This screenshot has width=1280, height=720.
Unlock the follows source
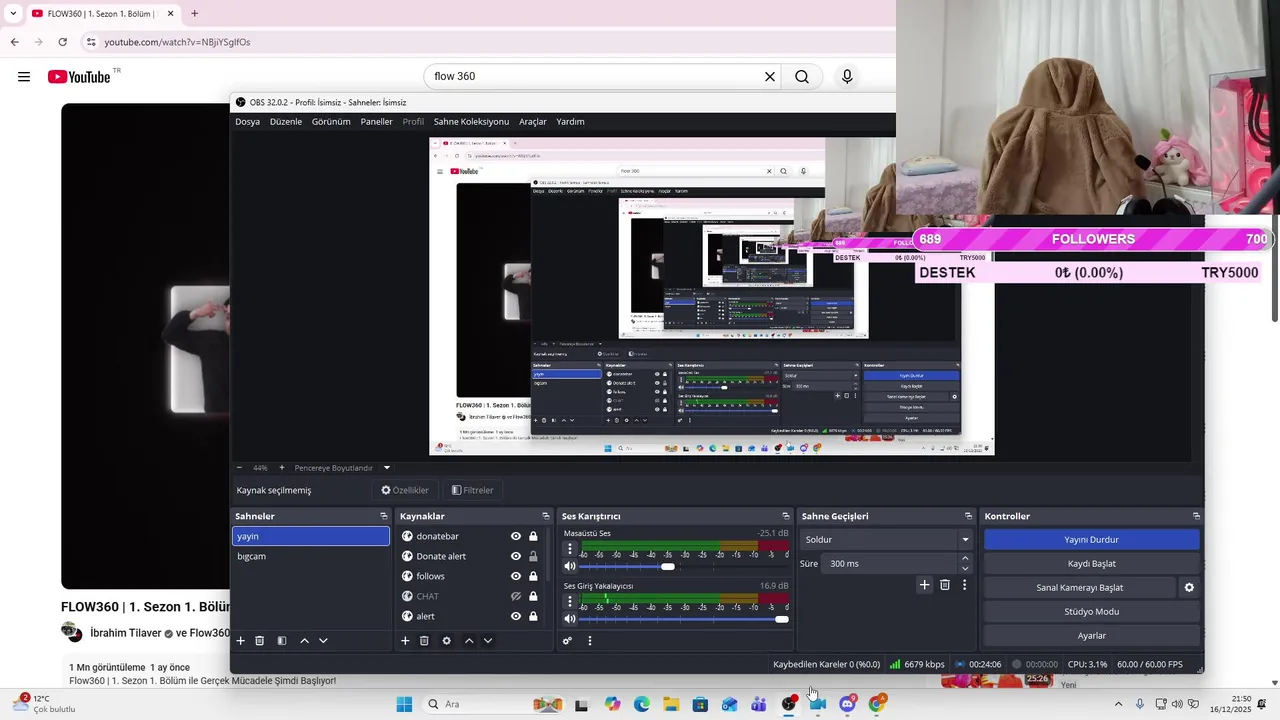tap(533, 576)
